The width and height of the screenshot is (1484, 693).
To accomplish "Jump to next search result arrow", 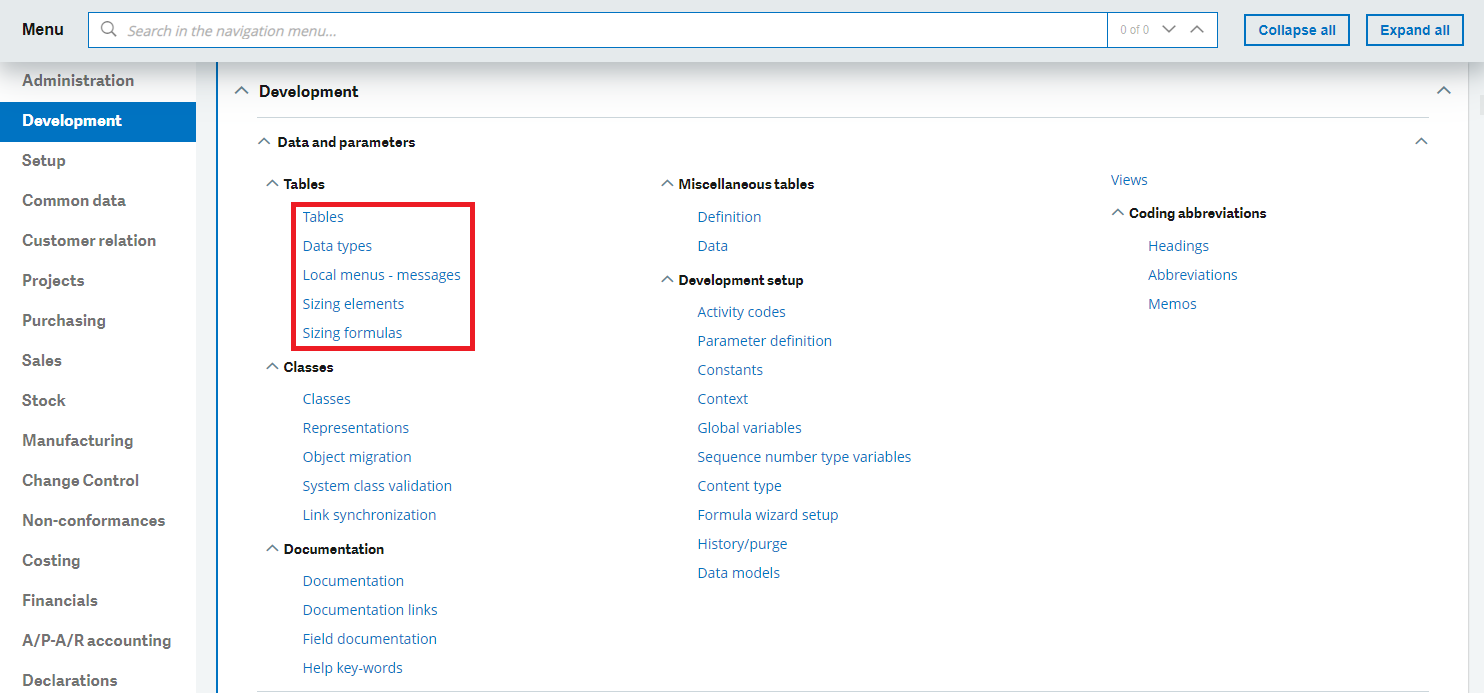I will (1168, 30).
